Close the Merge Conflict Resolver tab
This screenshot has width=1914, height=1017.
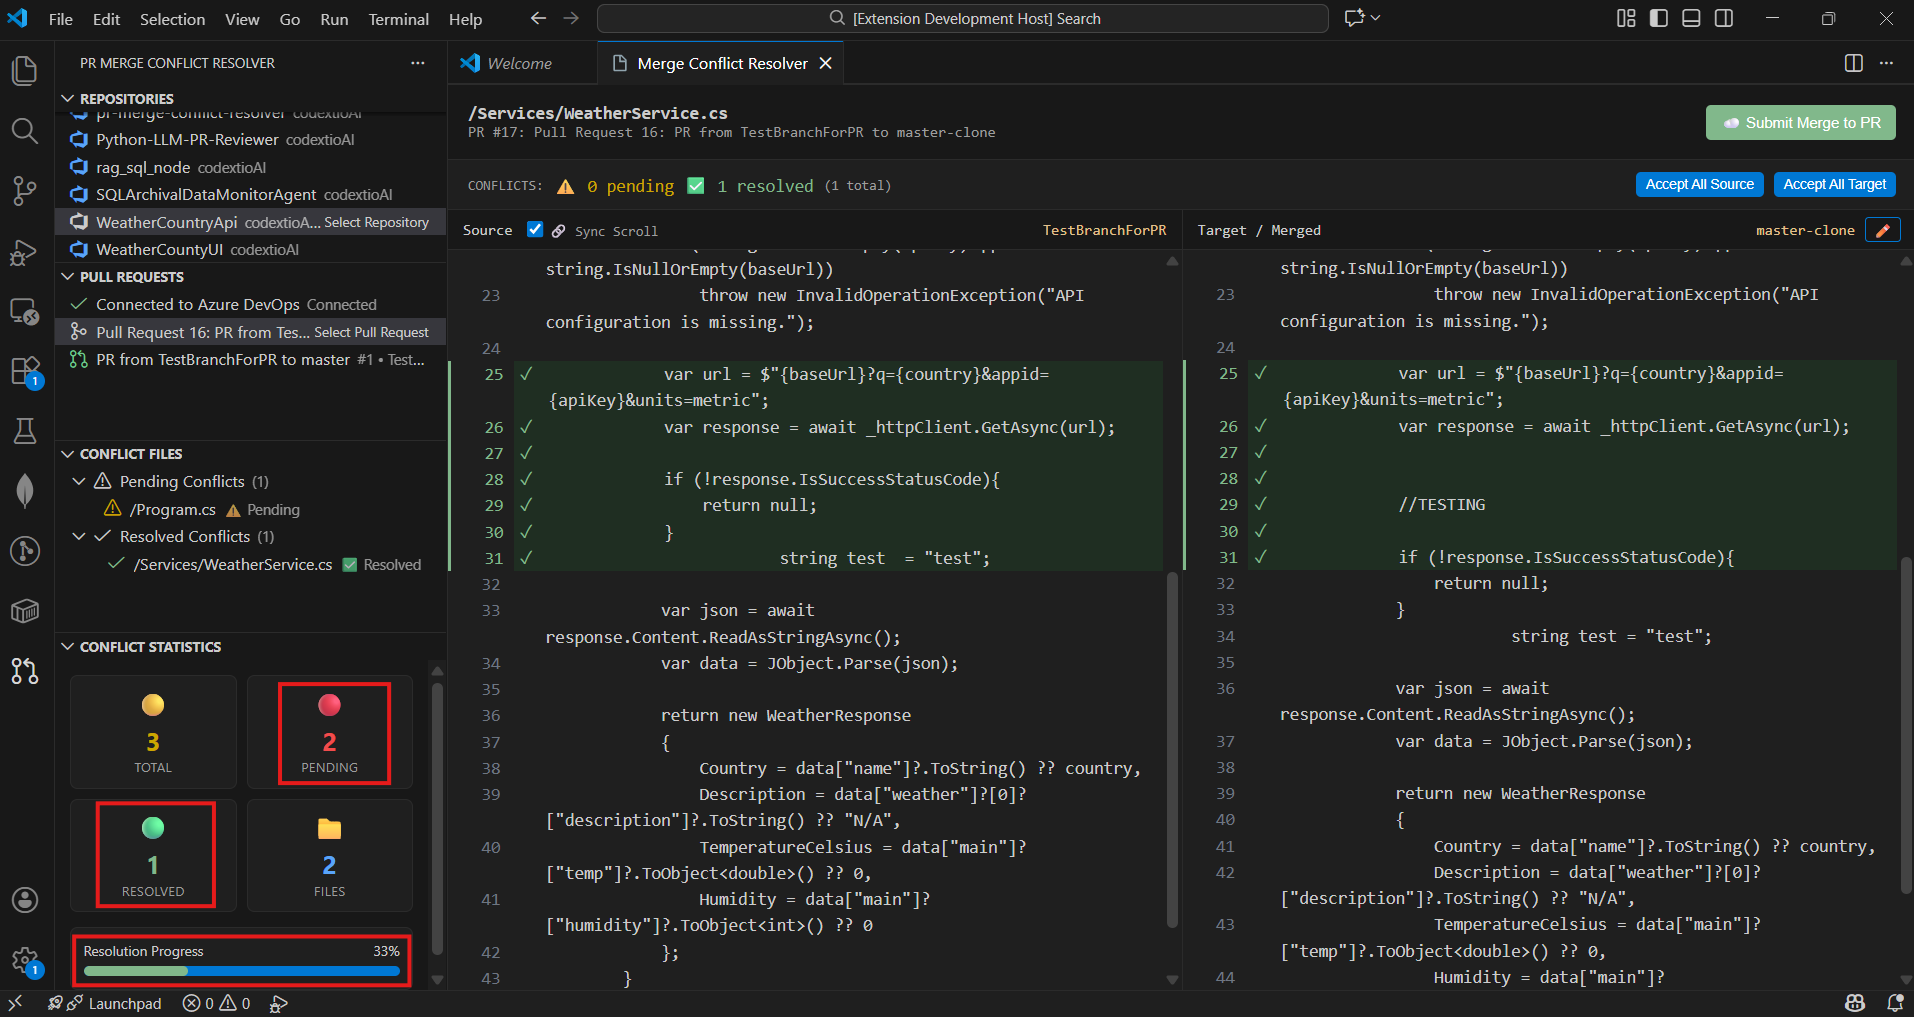click(x=826, y=63)
